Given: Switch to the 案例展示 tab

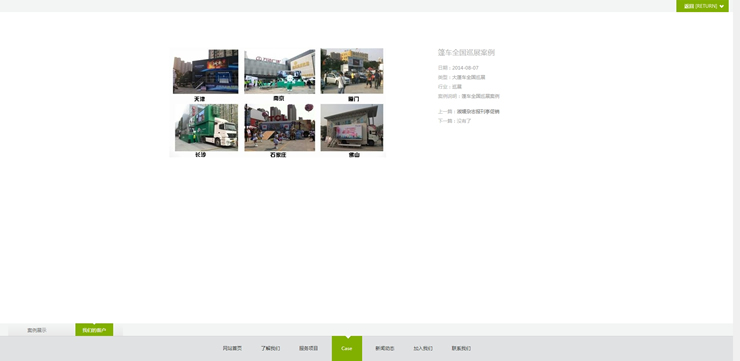Looking at the screenshot, I should coord(37,330).
